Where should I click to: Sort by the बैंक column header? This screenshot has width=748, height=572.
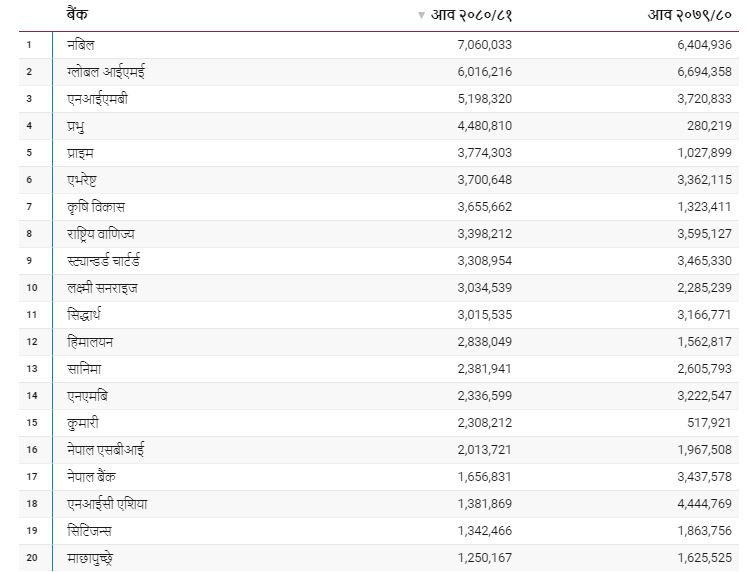pyautogui.click(x=77, y=14)
